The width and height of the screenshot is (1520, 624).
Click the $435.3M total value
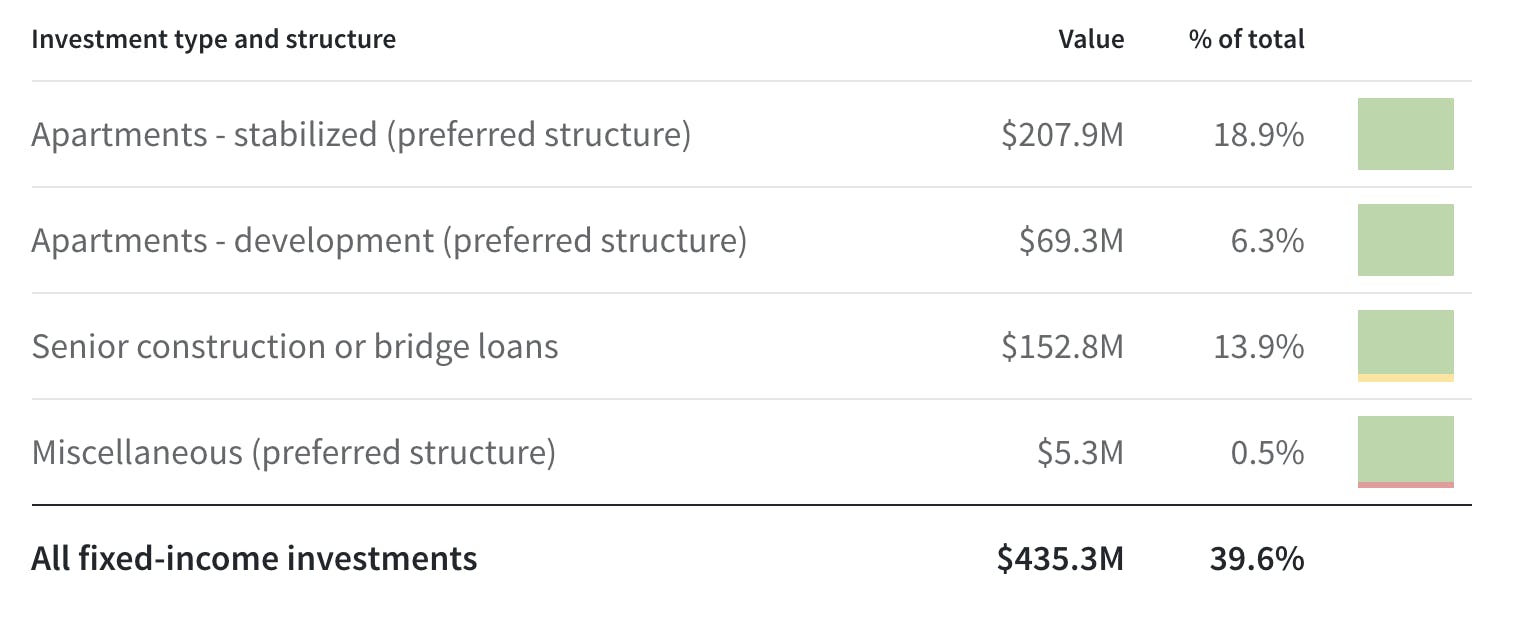click(x=1060, y=558)
